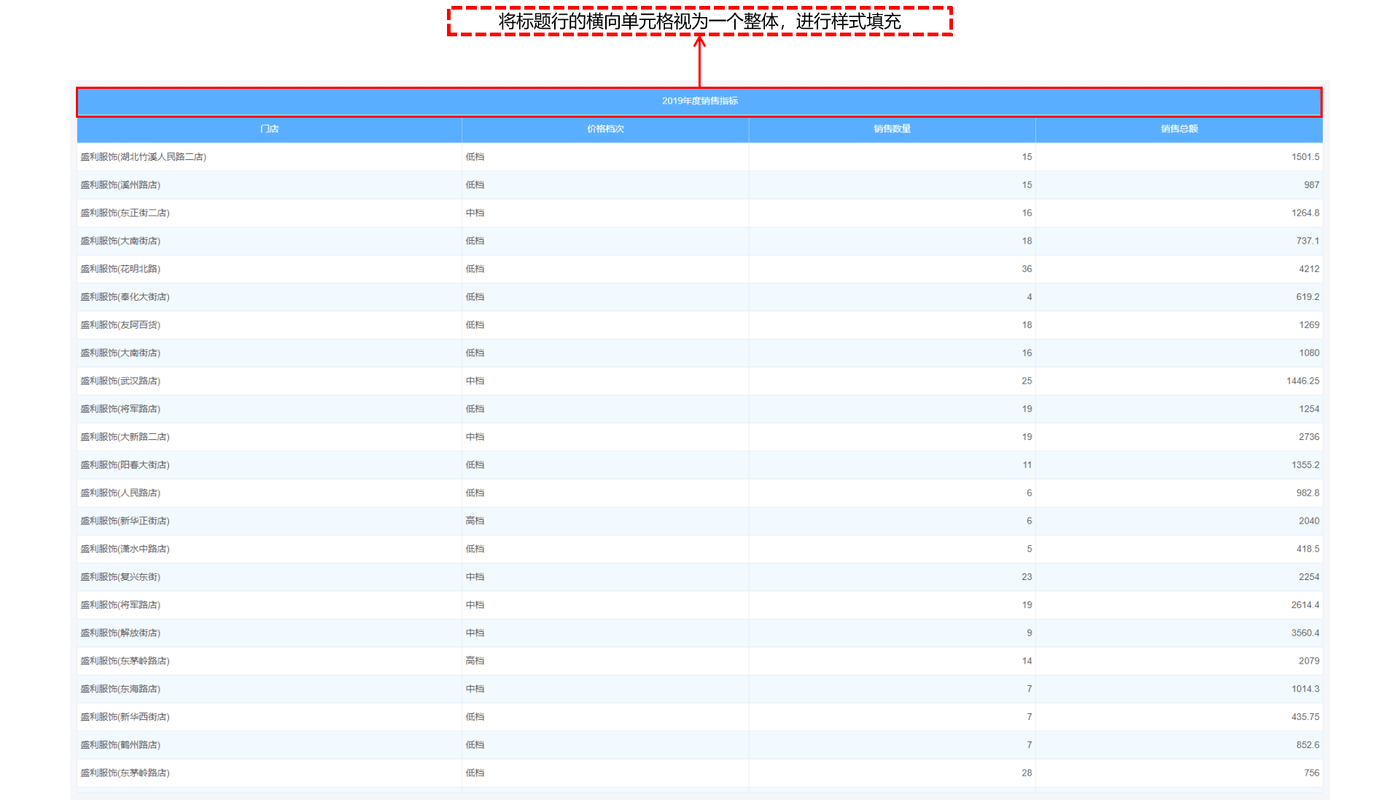Select the 鹤州路店 store cell
The width and height of the screenshot is (1400, 800).
click(x=120, y=745)
